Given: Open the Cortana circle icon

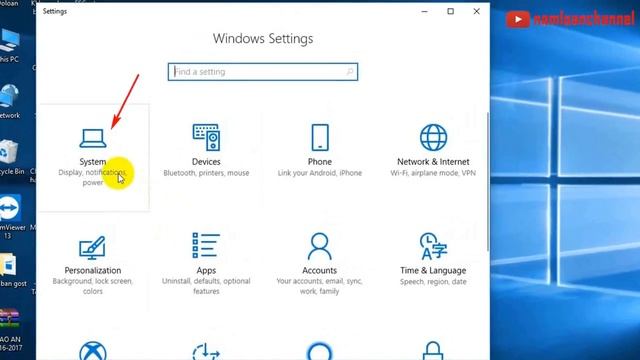Looking at the screenshot, I should tap(320, 351).
